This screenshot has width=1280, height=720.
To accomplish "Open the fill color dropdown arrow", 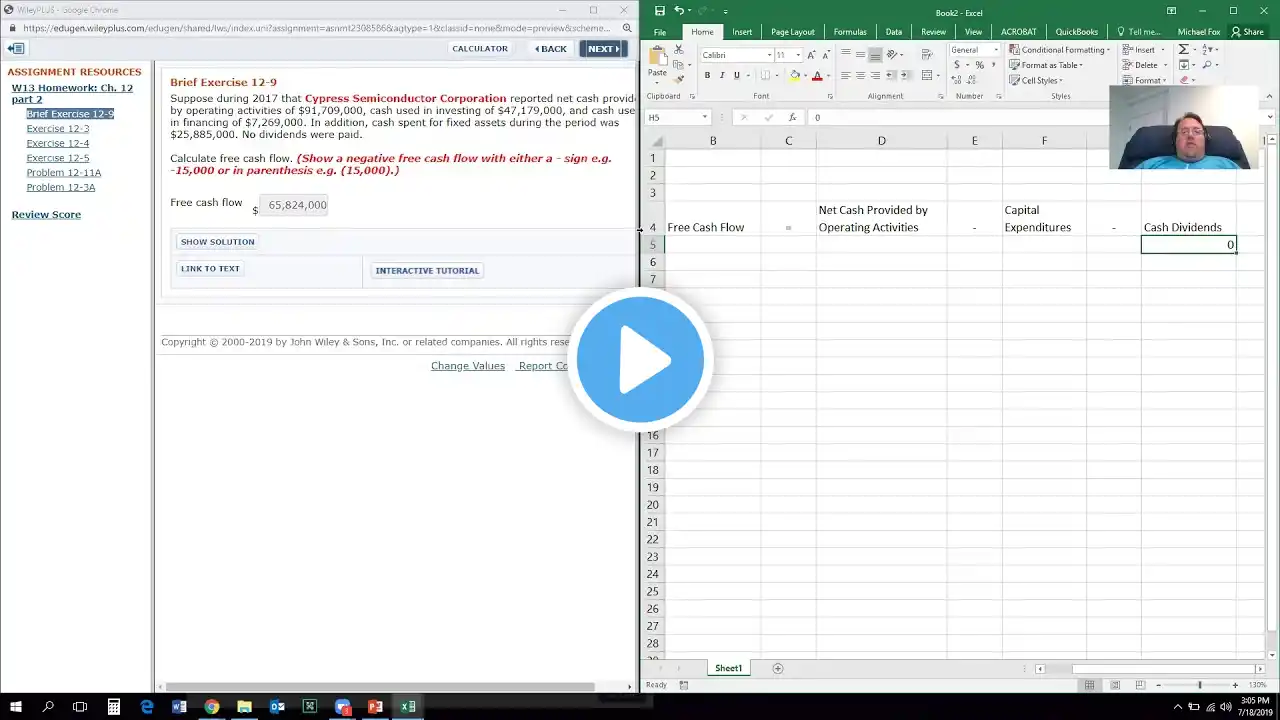I will click(805, 76).
